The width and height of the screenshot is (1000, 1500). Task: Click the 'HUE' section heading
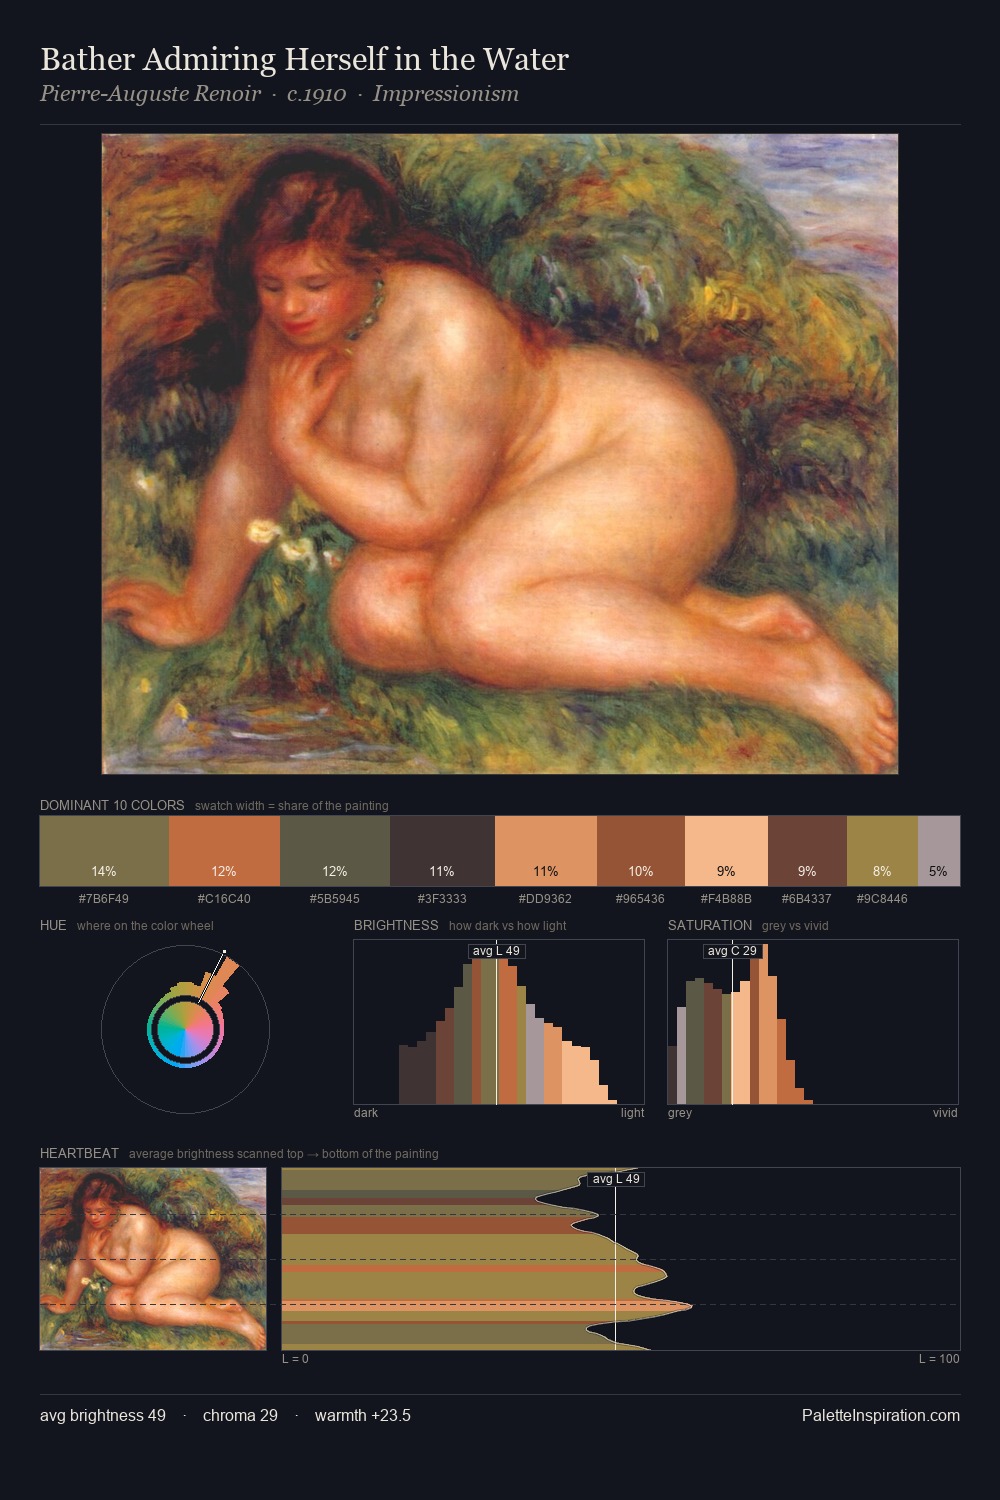point(53,925)
